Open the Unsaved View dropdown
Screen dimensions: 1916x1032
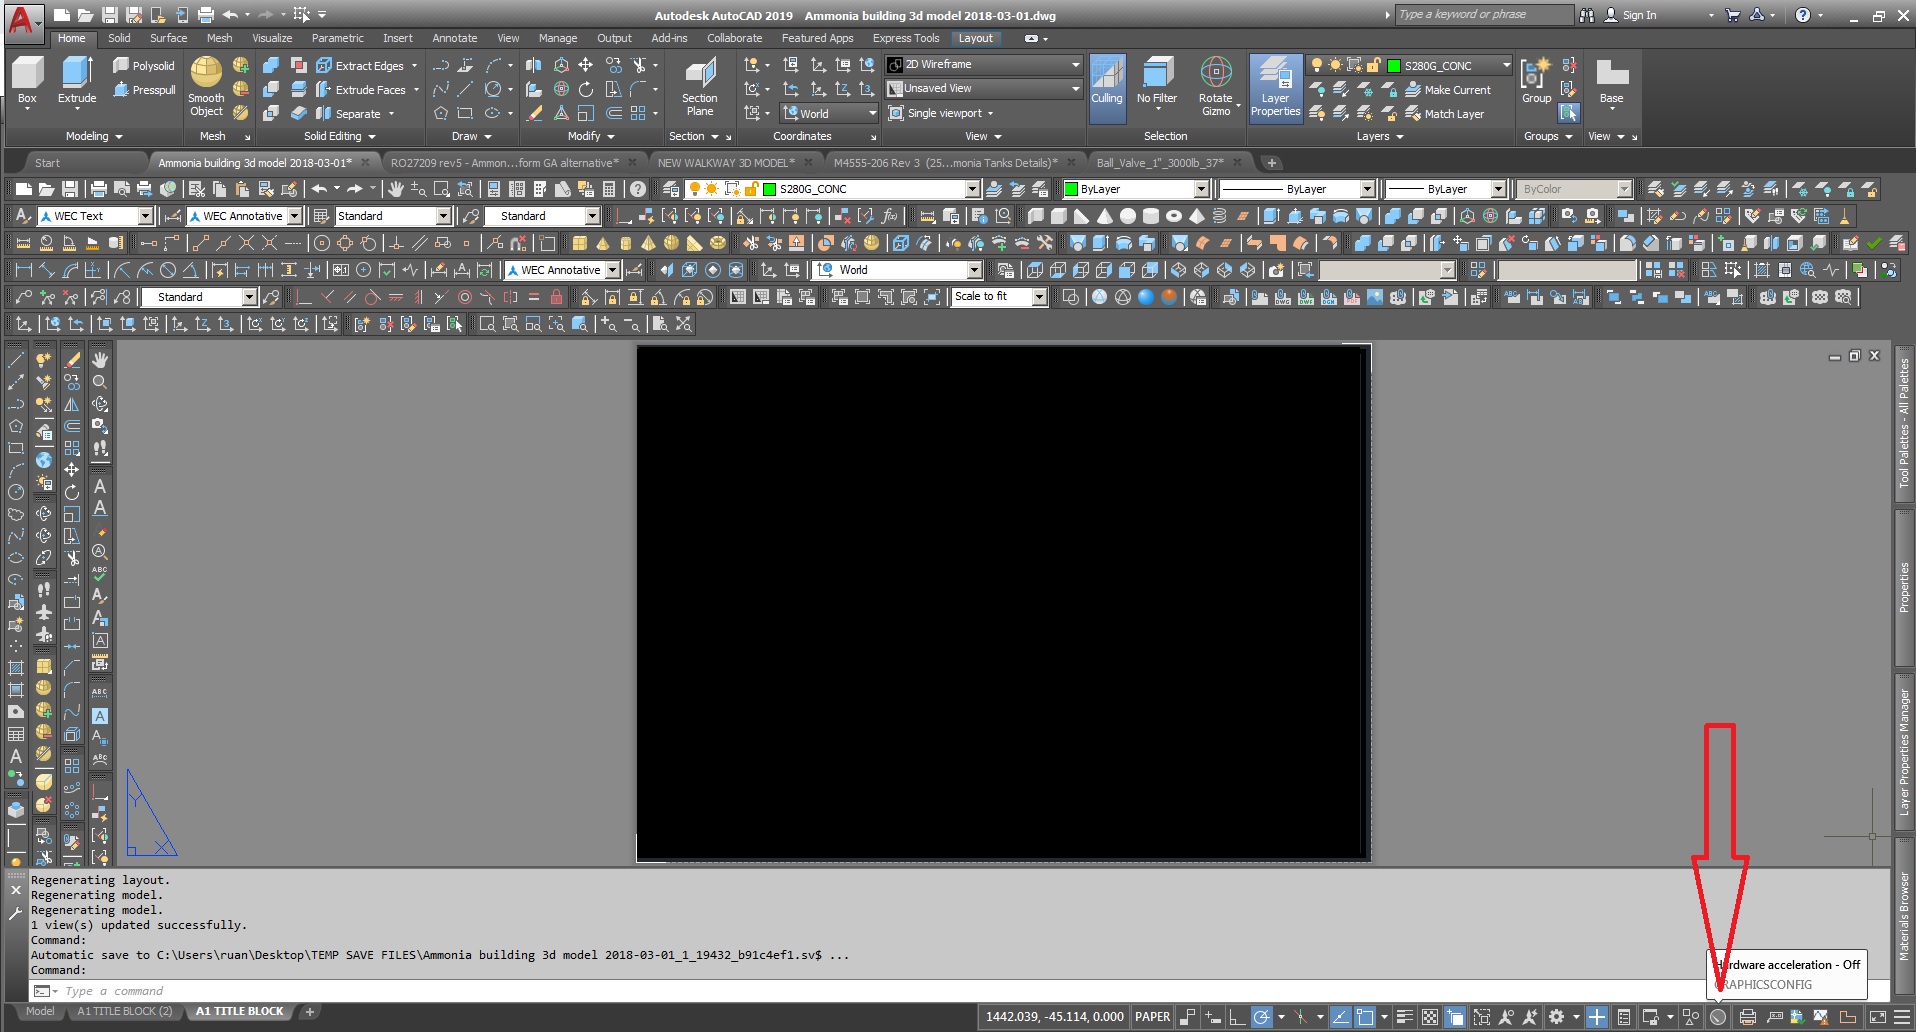(x=984, y=88)
